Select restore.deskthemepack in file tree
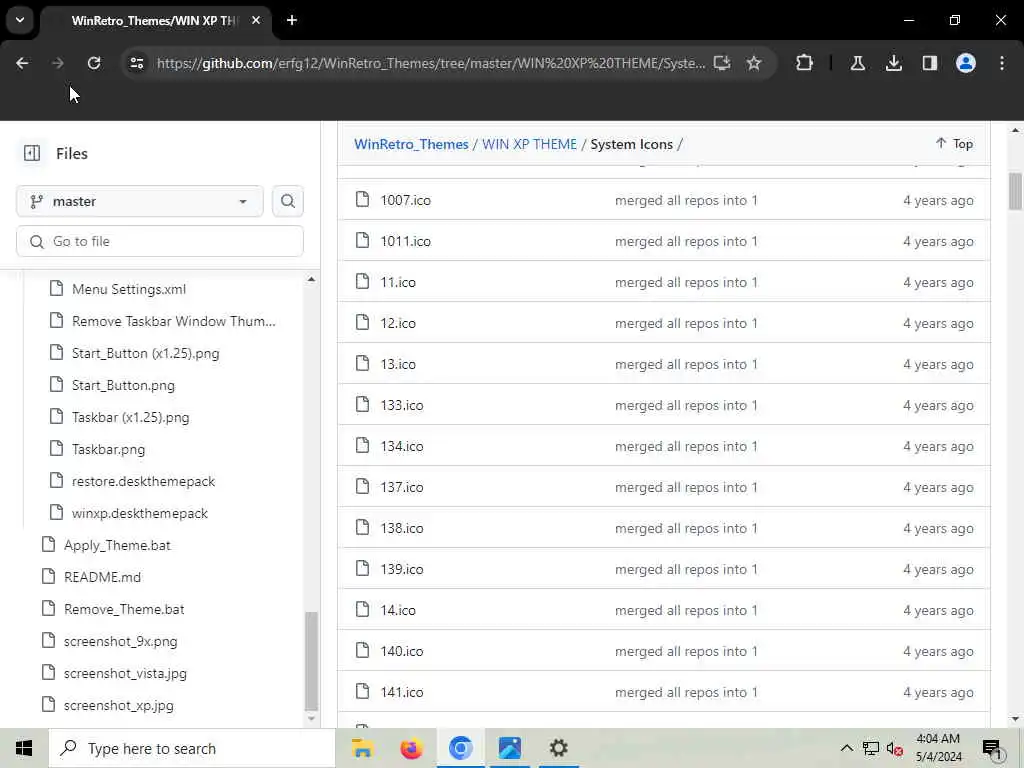 point(144,481)
